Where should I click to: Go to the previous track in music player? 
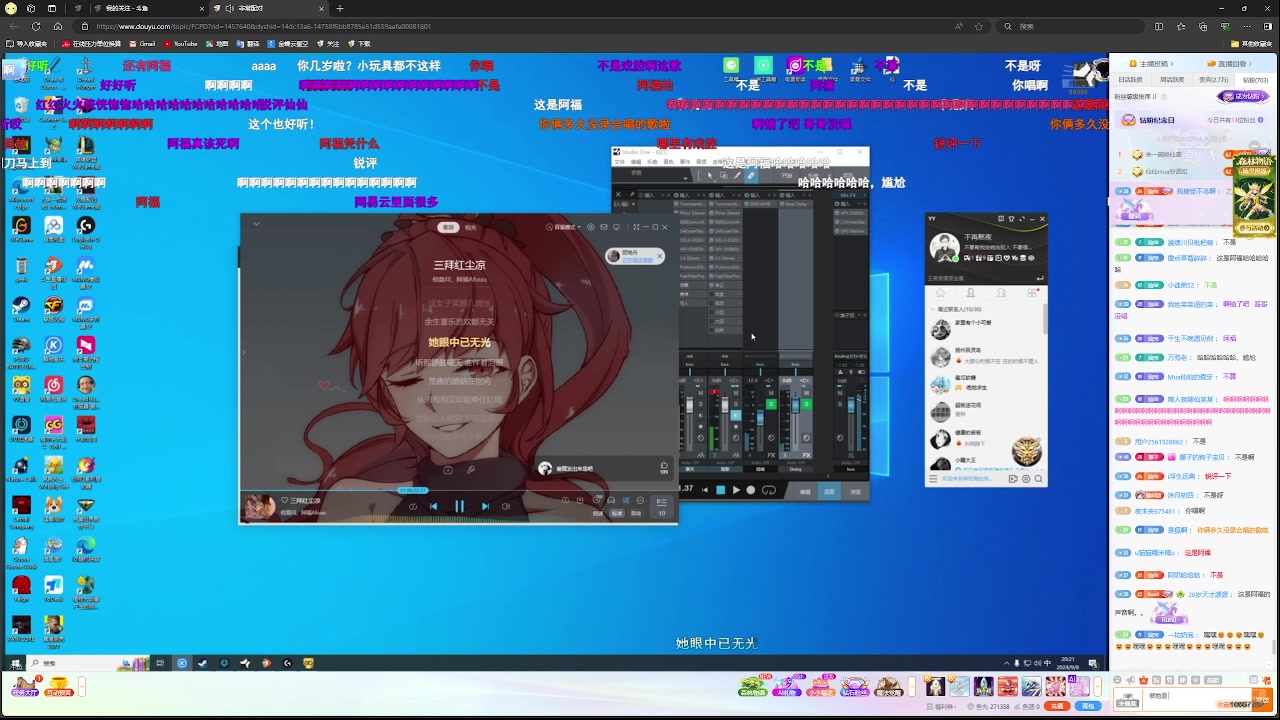pyautogui.click(x=433, y=506)
